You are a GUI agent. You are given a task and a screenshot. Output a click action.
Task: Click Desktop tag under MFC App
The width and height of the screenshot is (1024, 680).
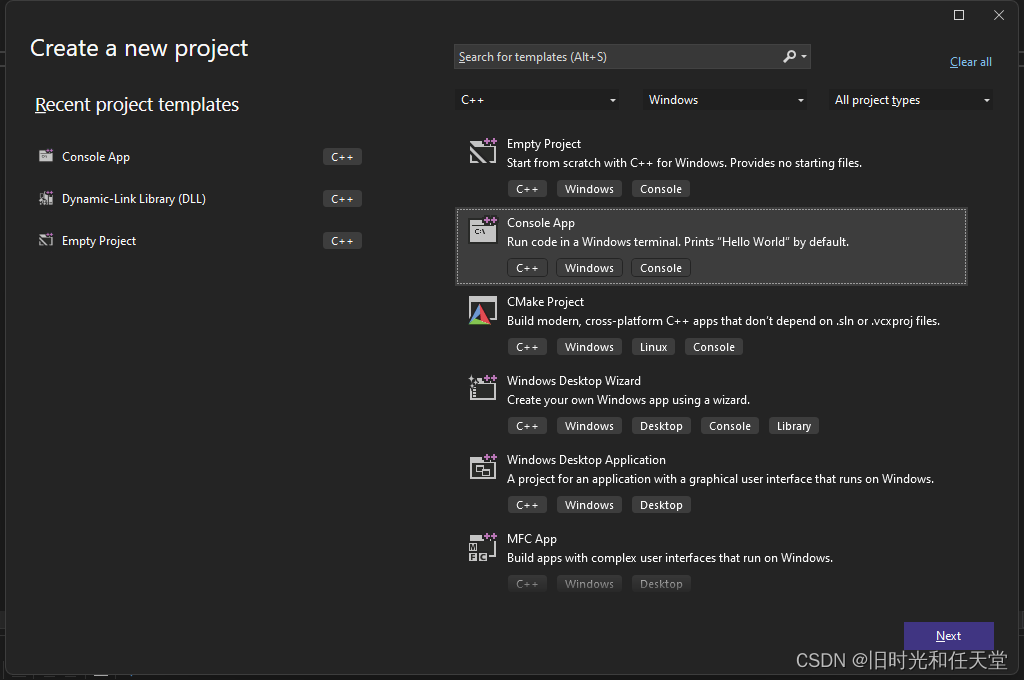(x=661, y=584)
